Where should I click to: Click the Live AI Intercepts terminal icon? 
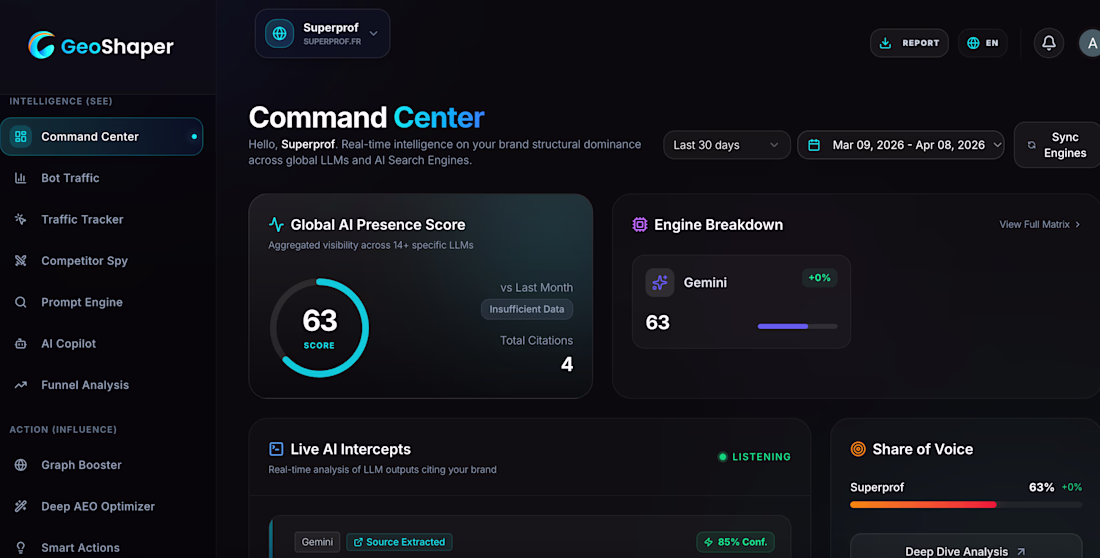coord(276,450)
